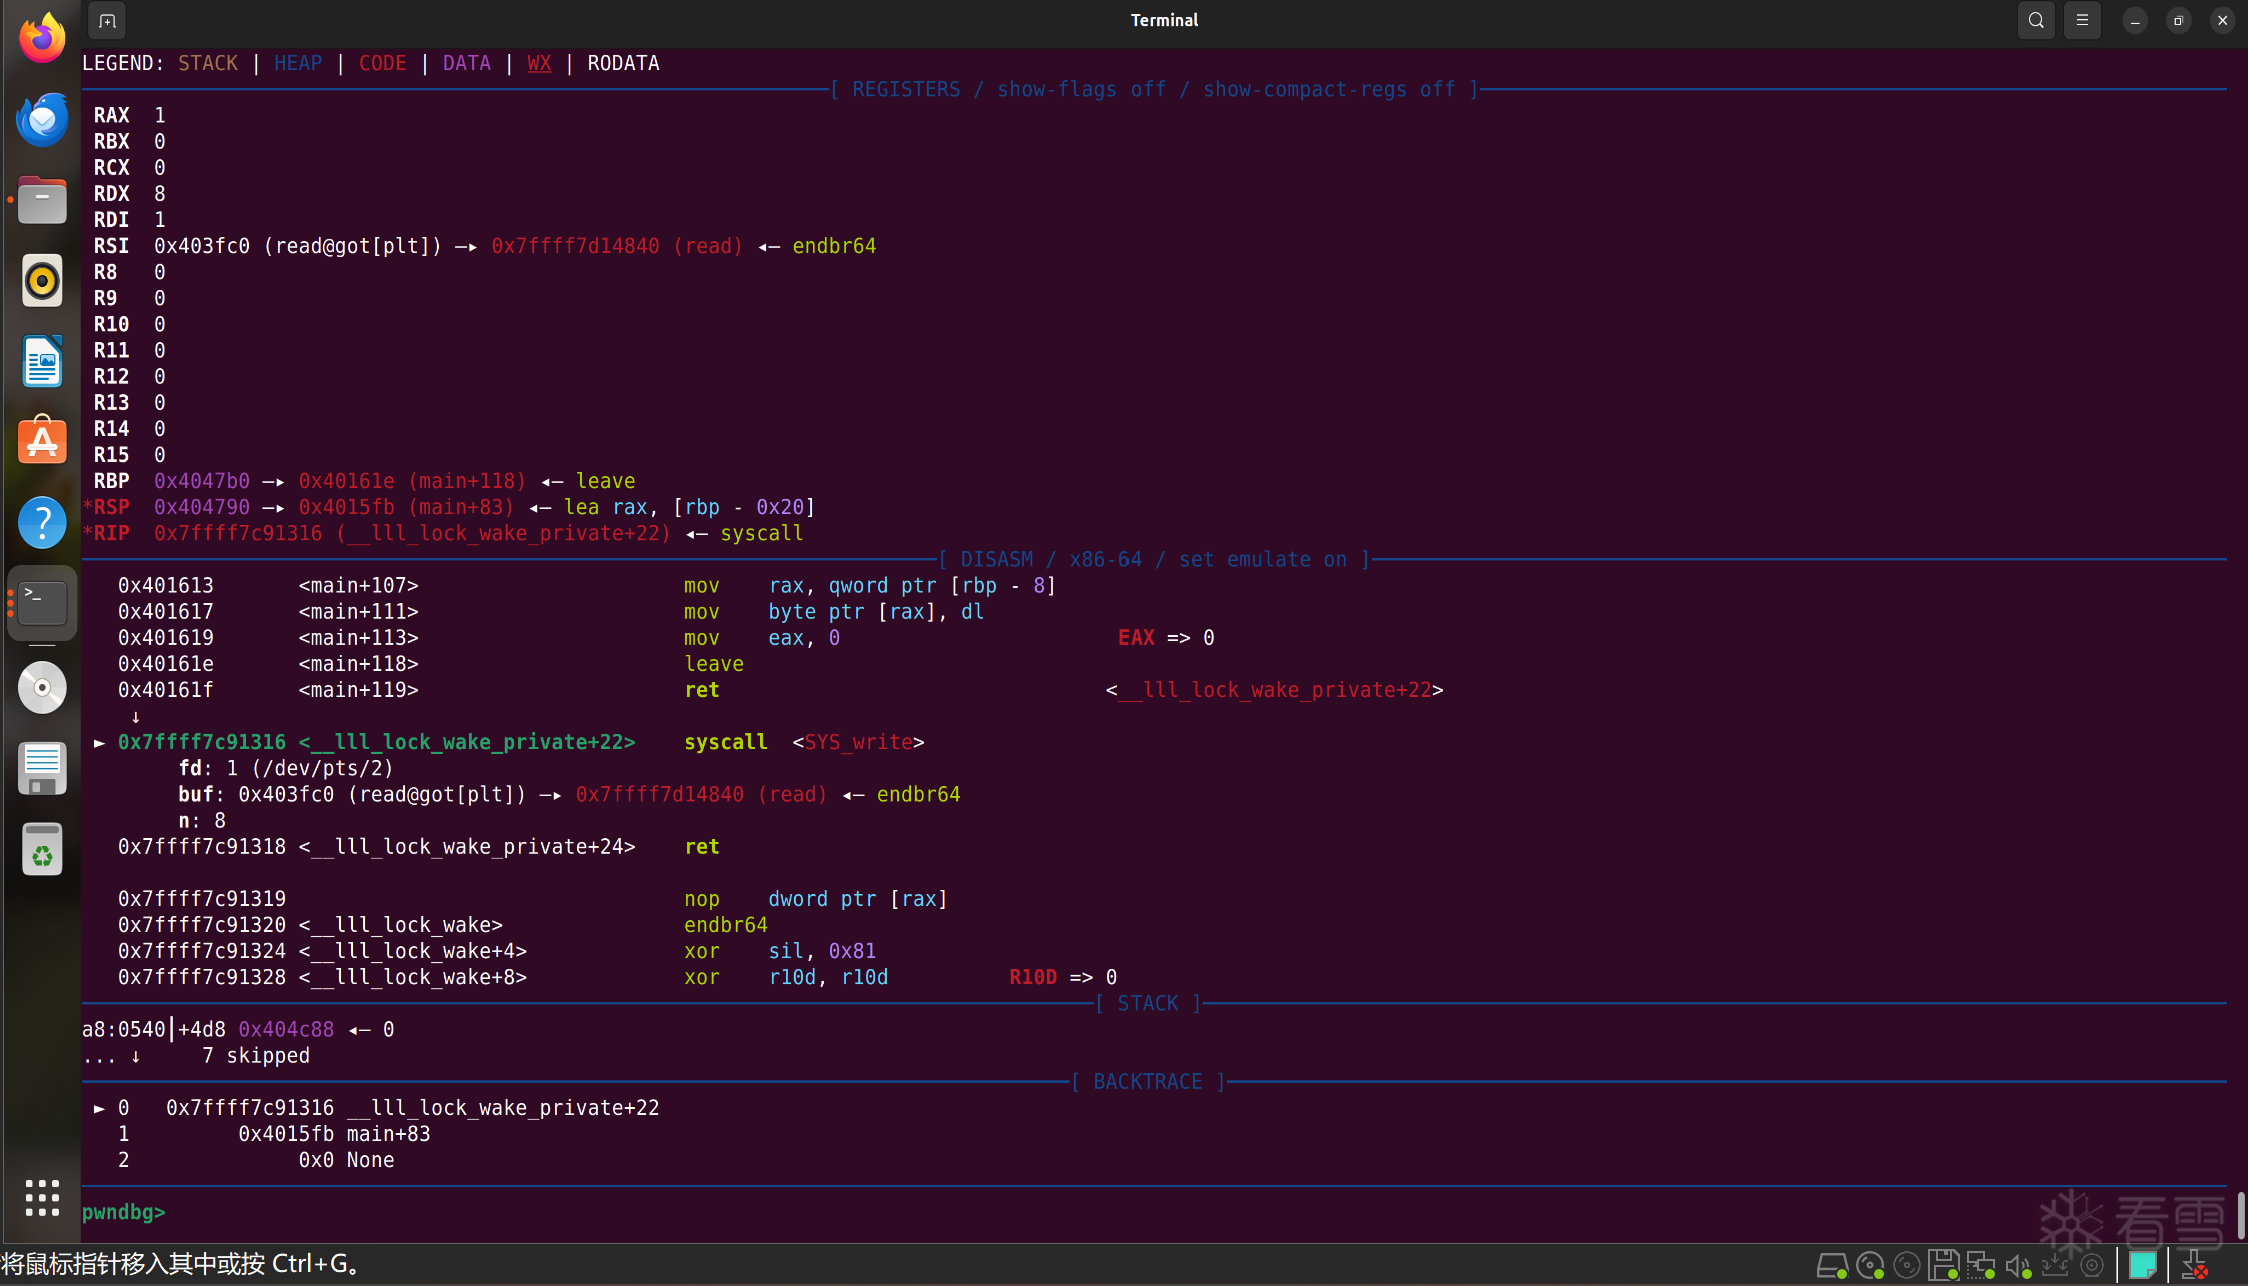Viewport: 2248px width, 1286px height.
Task: Show all applications grid
Action: pos(42,1197)
